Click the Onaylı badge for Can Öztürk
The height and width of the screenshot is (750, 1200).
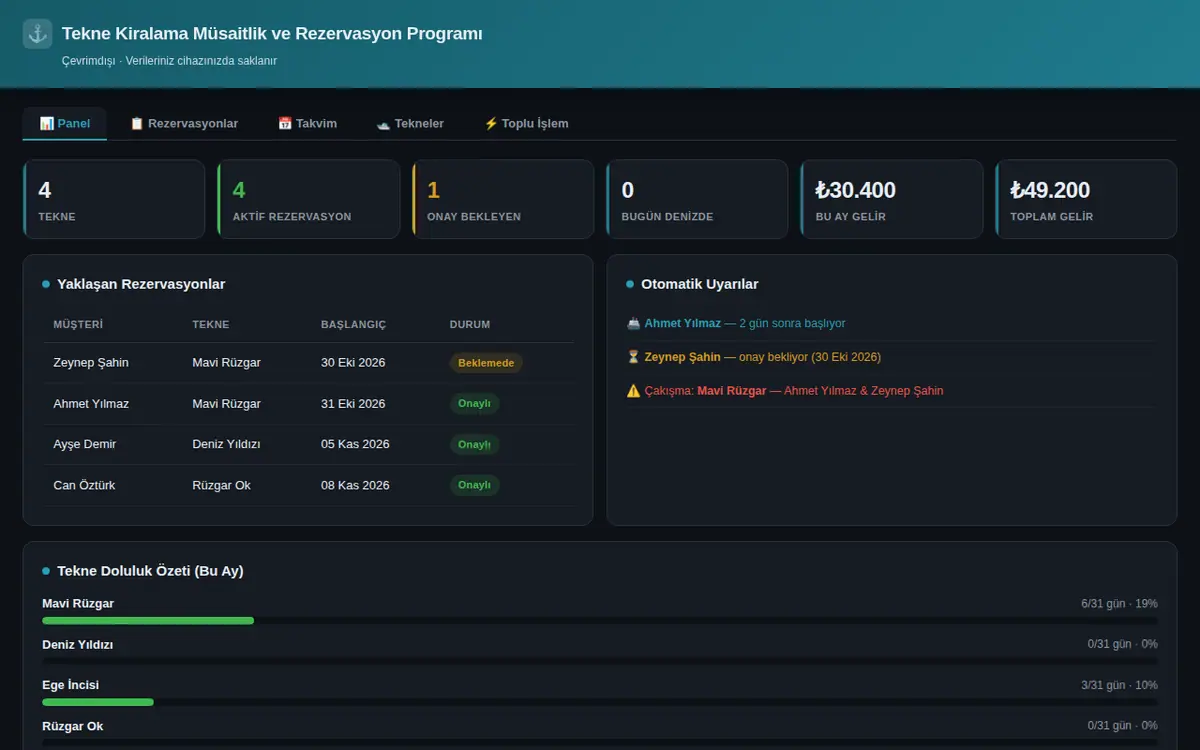tap(474, 485)
